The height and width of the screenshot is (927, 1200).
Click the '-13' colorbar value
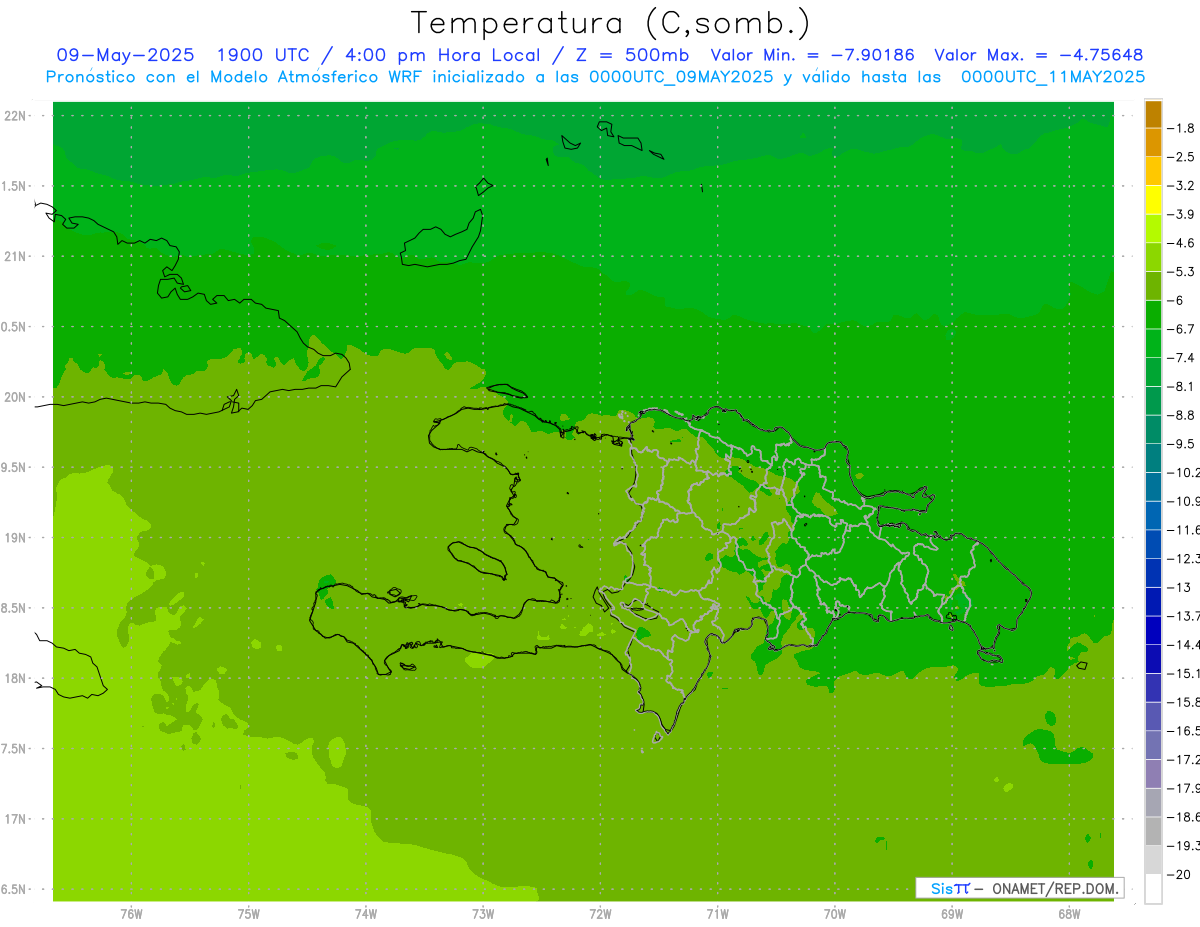click(x=1179, y=587)
